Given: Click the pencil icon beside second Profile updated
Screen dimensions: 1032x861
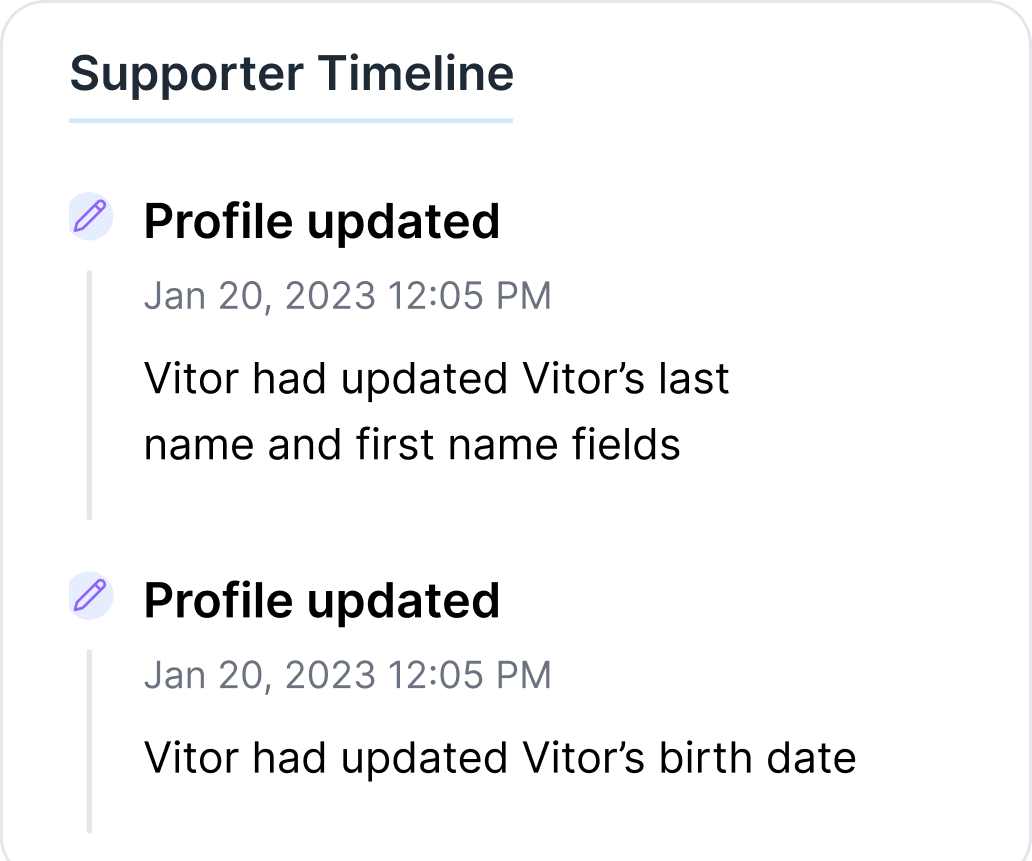Looking at the screenshot, I should point(92,595).
